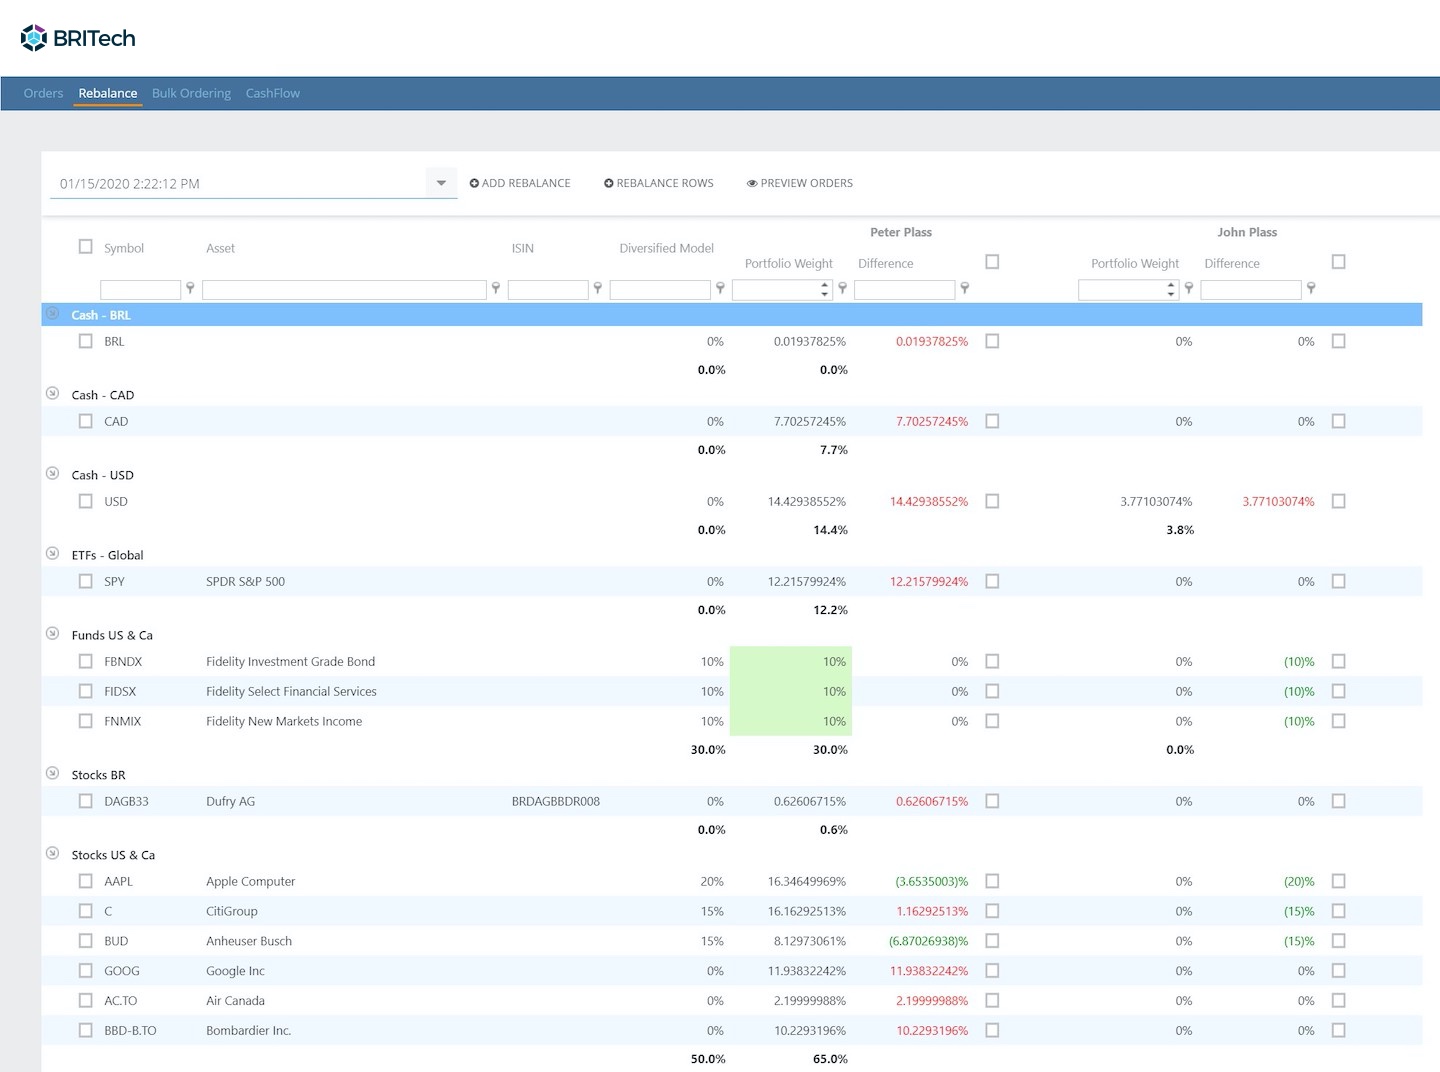This screenshot has width=1440, height=1072.
Task: Toggle the select-all Symbol header checkbox
Action: tap(86, 247)
